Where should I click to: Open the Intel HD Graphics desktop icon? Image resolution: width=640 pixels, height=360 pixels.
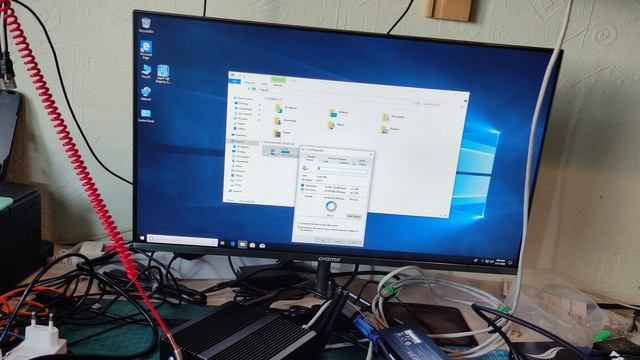click(163, 74)
